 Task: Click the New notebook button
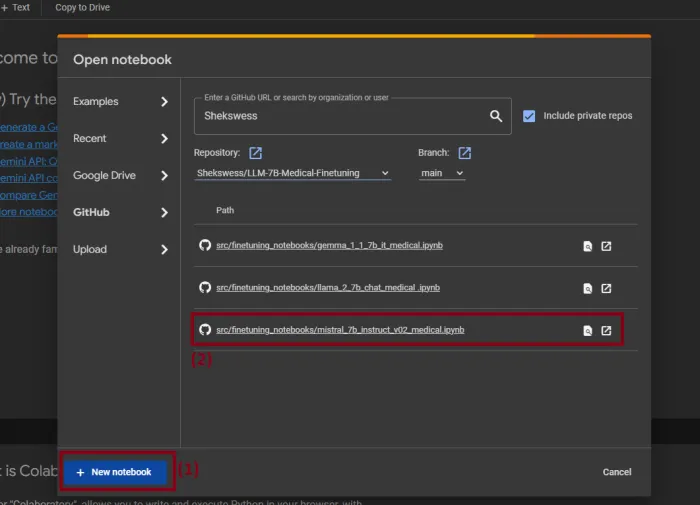click(116, 472)
